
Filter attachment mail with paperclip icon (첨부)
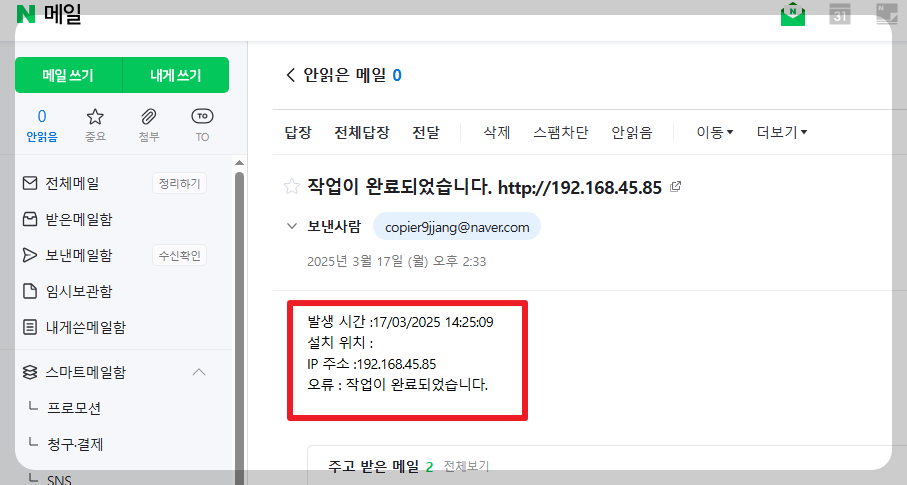pyautogui.click(x=149, y=125)
